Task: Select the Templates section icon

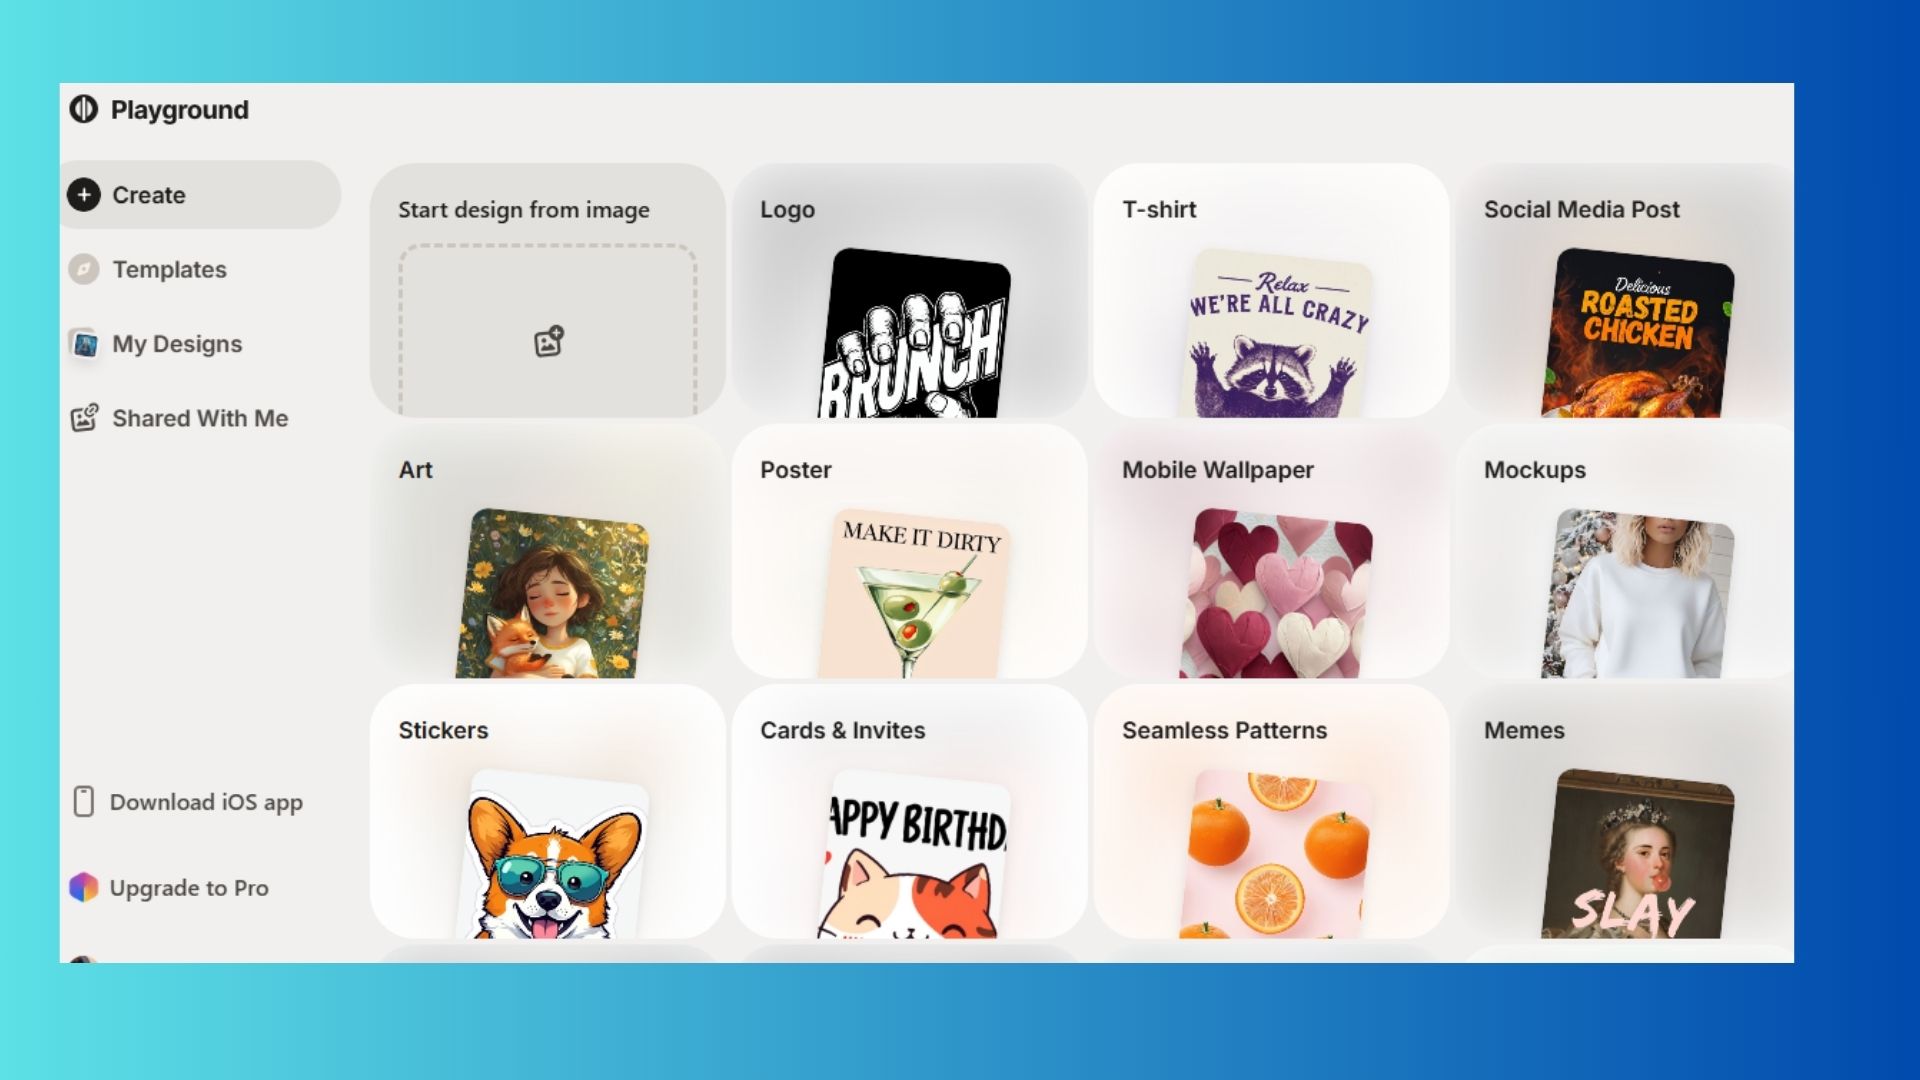Action: (83, 269)
